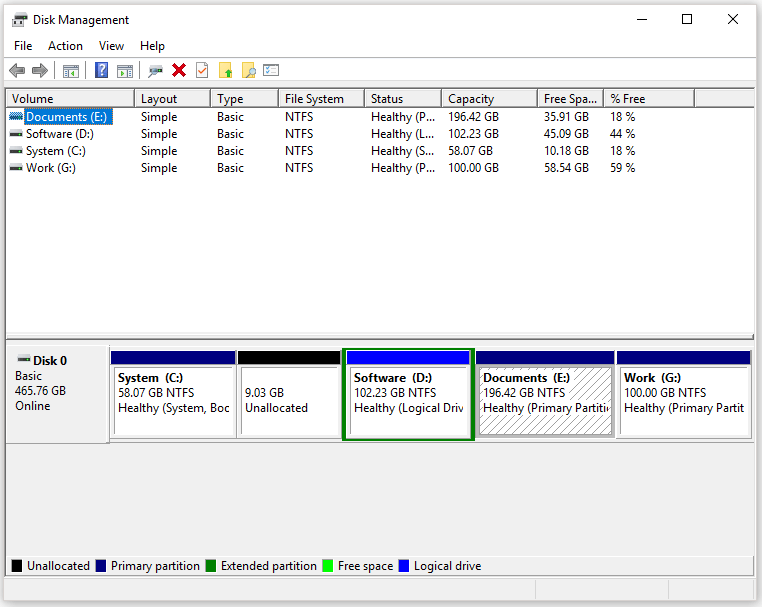The image size is (762, 607).
Task: Select the Work (G:) partition block
Action: coord(684,395)
